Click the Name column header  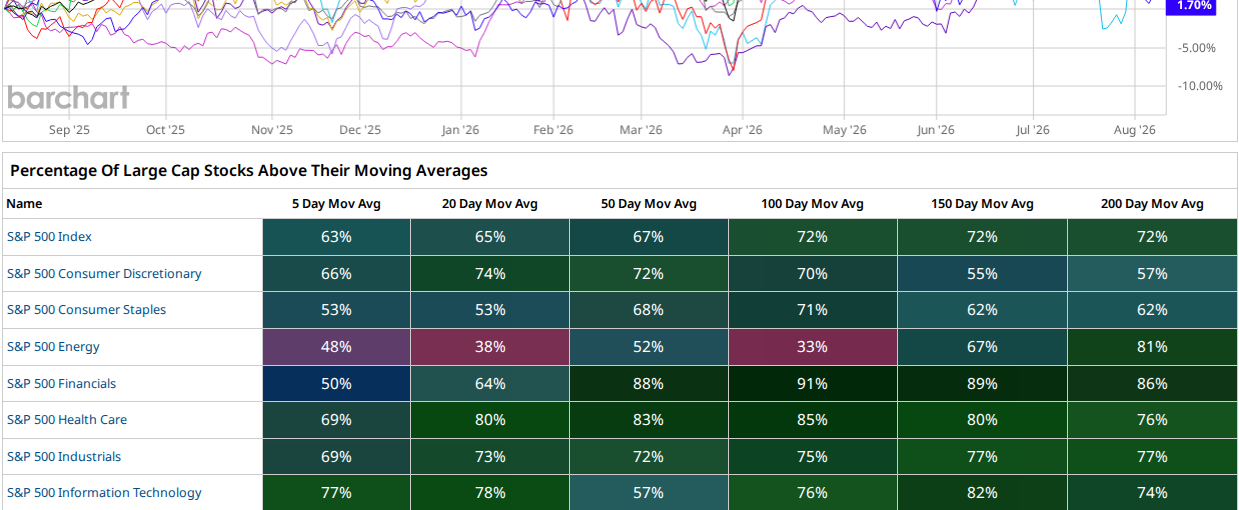coord(24,203)
